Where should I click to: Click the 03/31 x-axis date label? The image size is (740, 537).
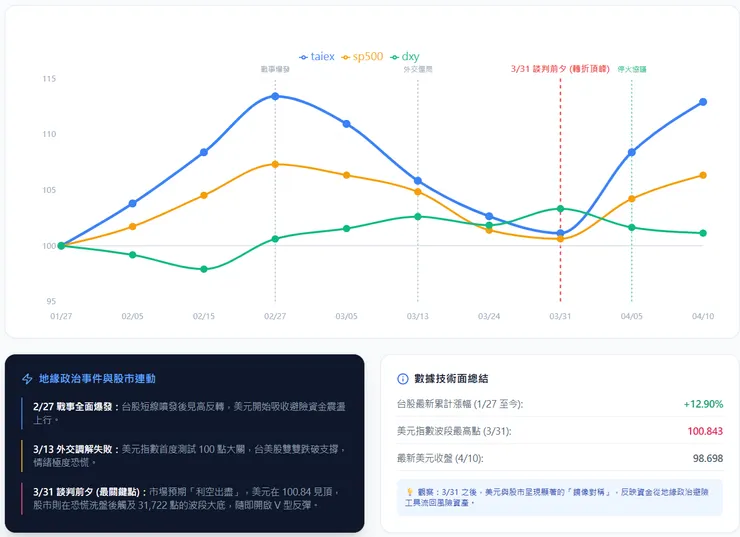pyautogui.click(x=560, y=316)
